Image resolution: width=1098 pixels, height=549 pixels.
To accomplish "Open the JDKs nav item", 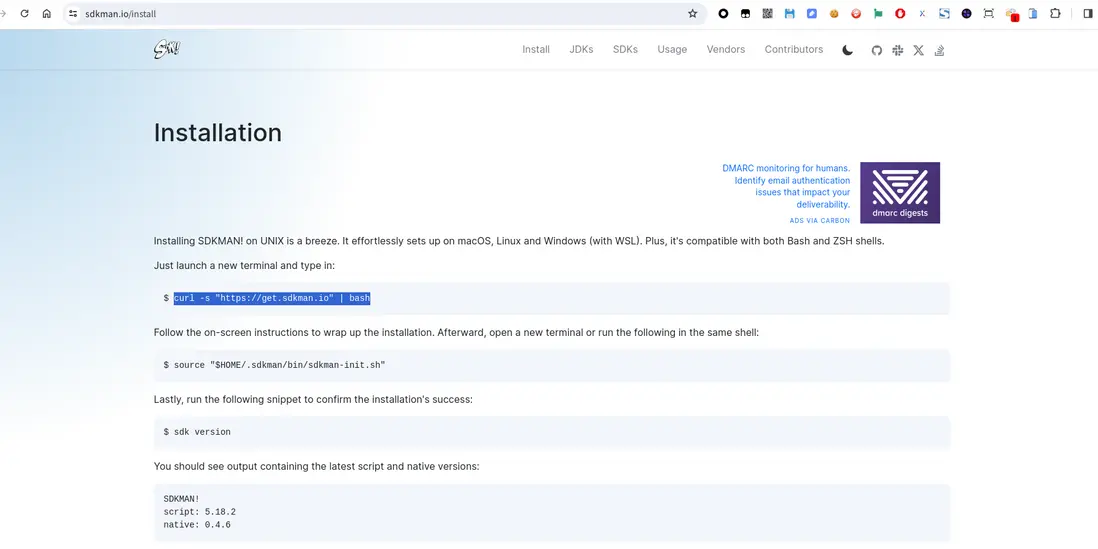I will pyautogui.click(x=581, y=50).
